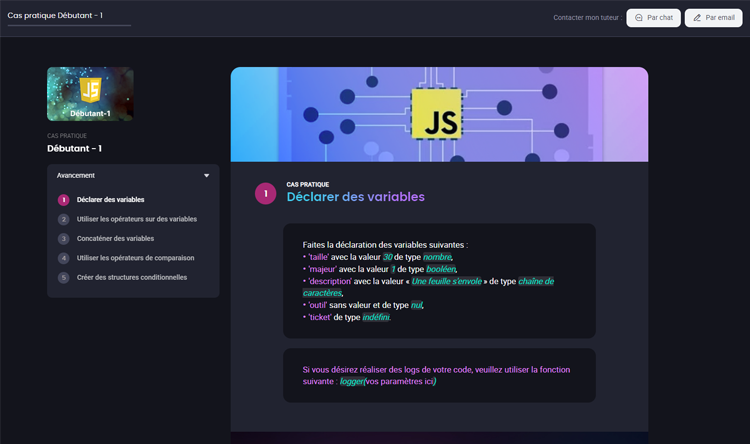This screenshot has height=444, width=750.
Task: Click the 'taille' variable name text
Action: pyautogui.click(x=319, y=257)
